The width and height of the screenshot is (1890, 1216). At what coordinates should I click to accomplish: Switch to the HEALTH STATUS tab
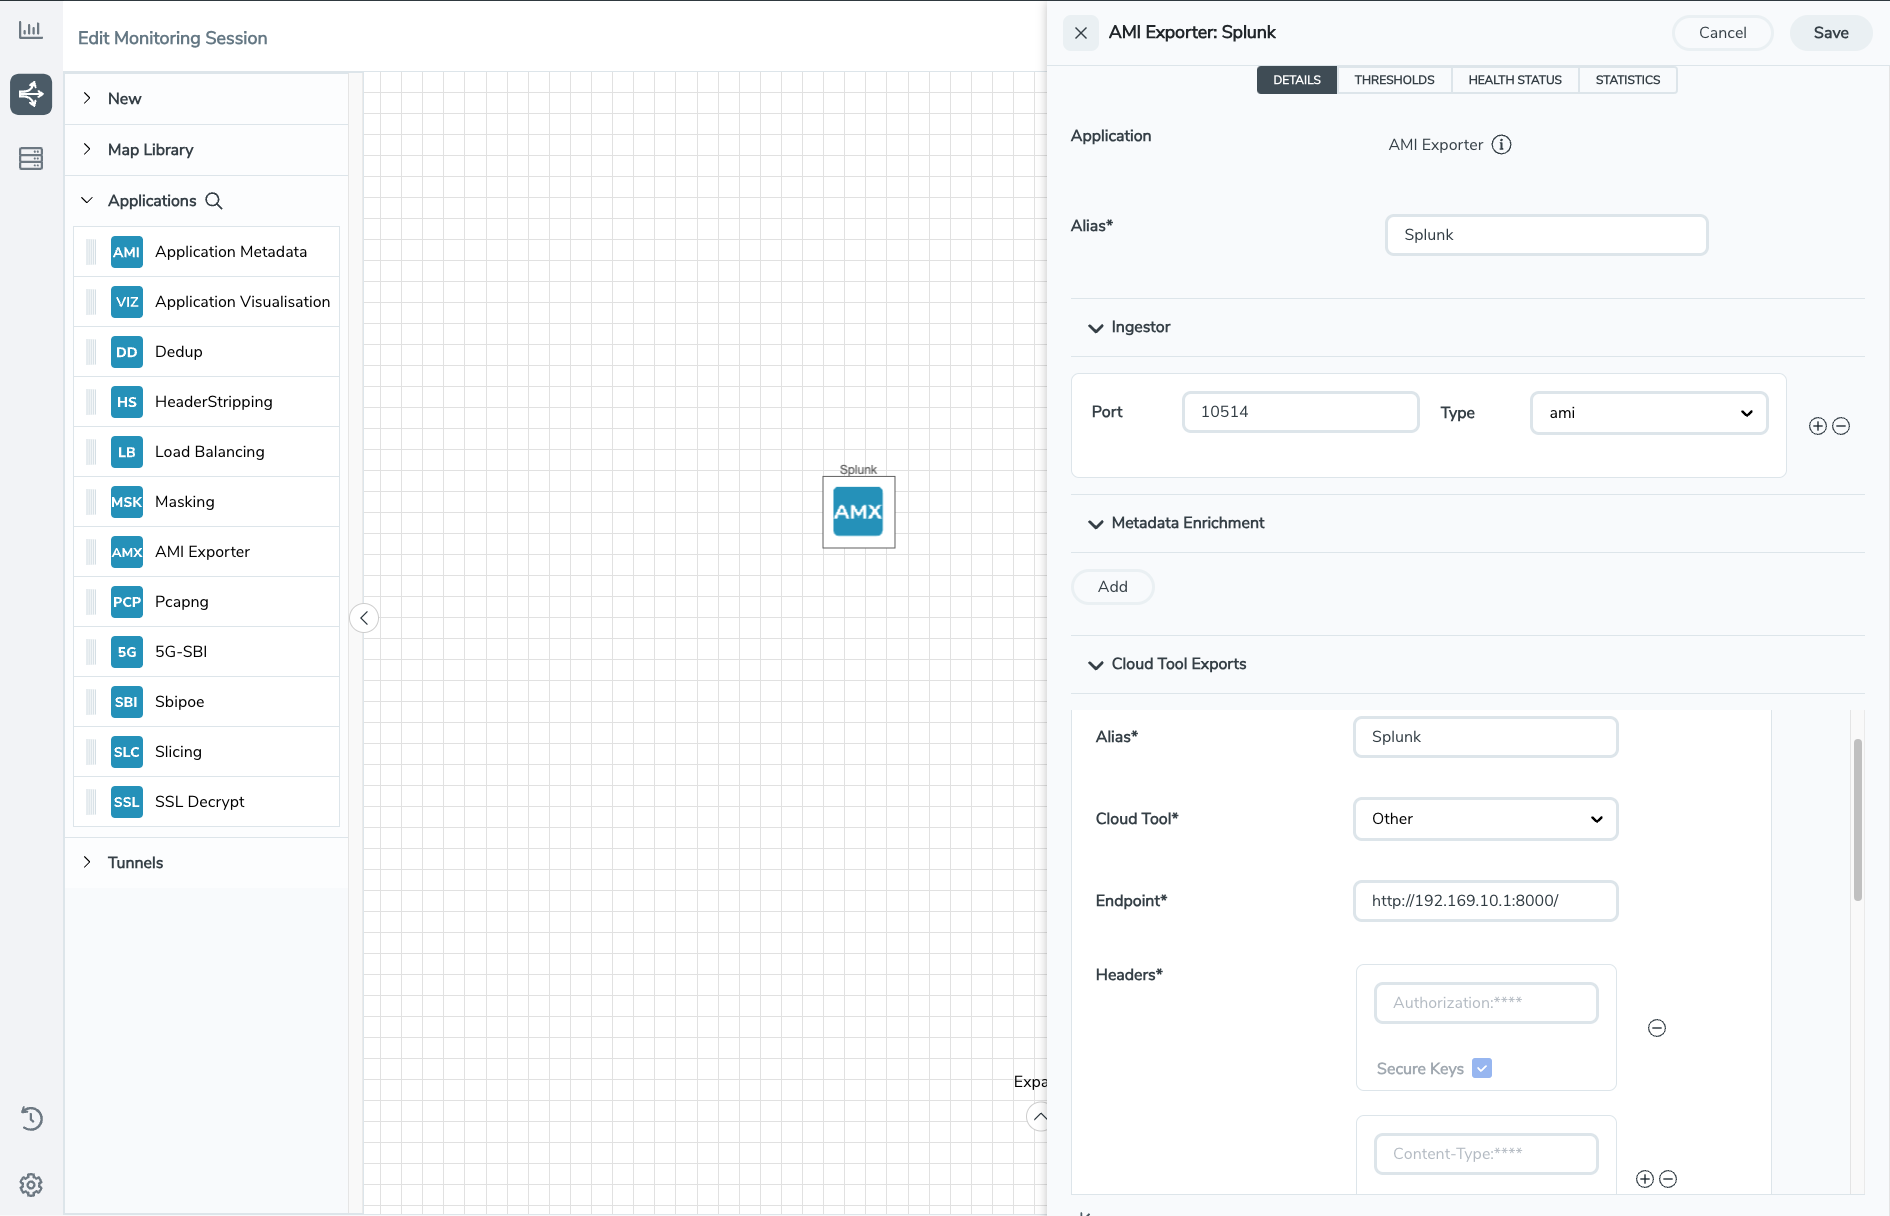click(x=1515, y=80)
